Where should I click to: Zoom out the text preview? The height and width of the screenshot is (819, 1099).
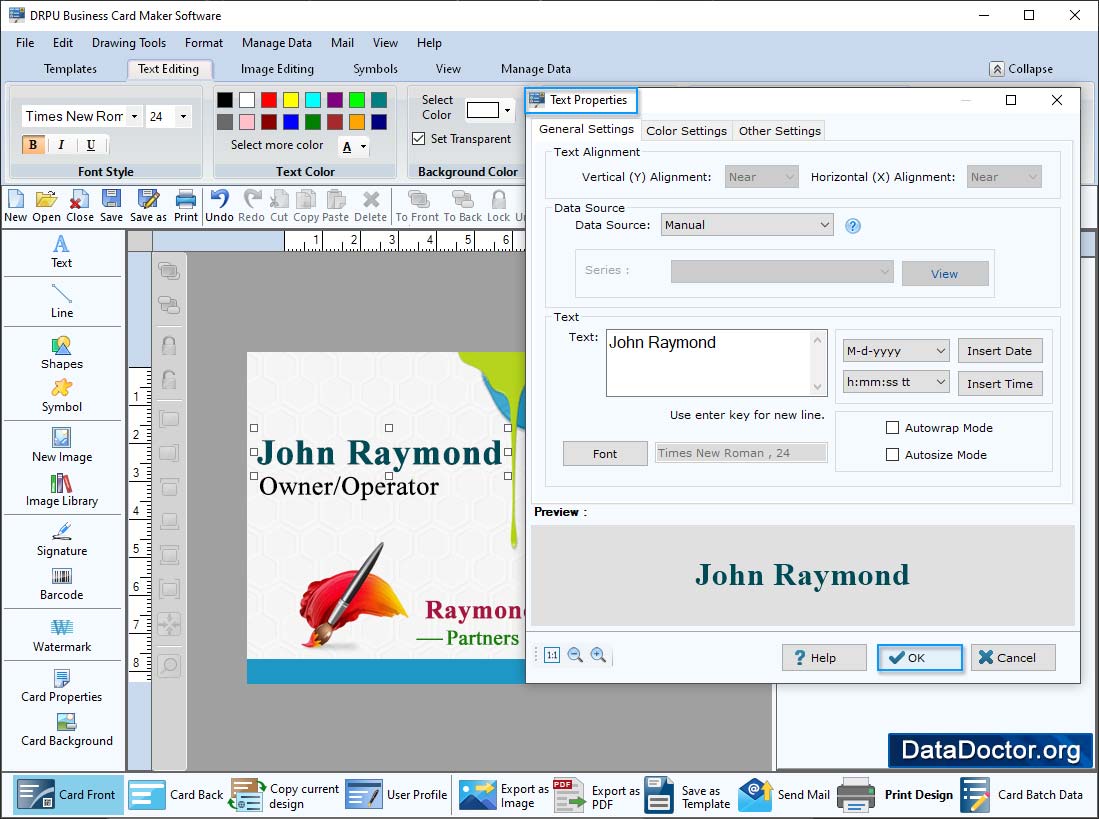point(575,655)
